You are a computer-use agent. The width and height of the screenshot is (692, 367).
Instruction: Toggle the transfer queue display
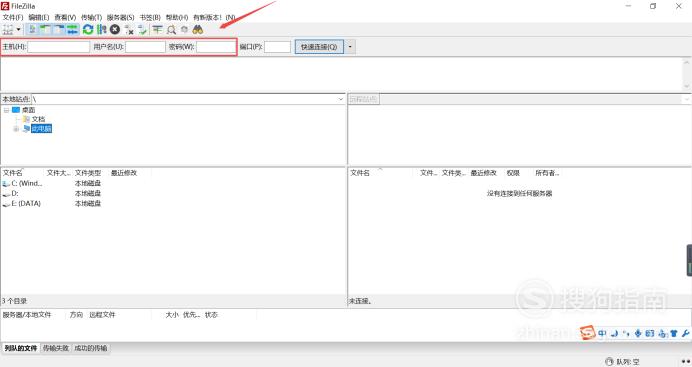72,30
